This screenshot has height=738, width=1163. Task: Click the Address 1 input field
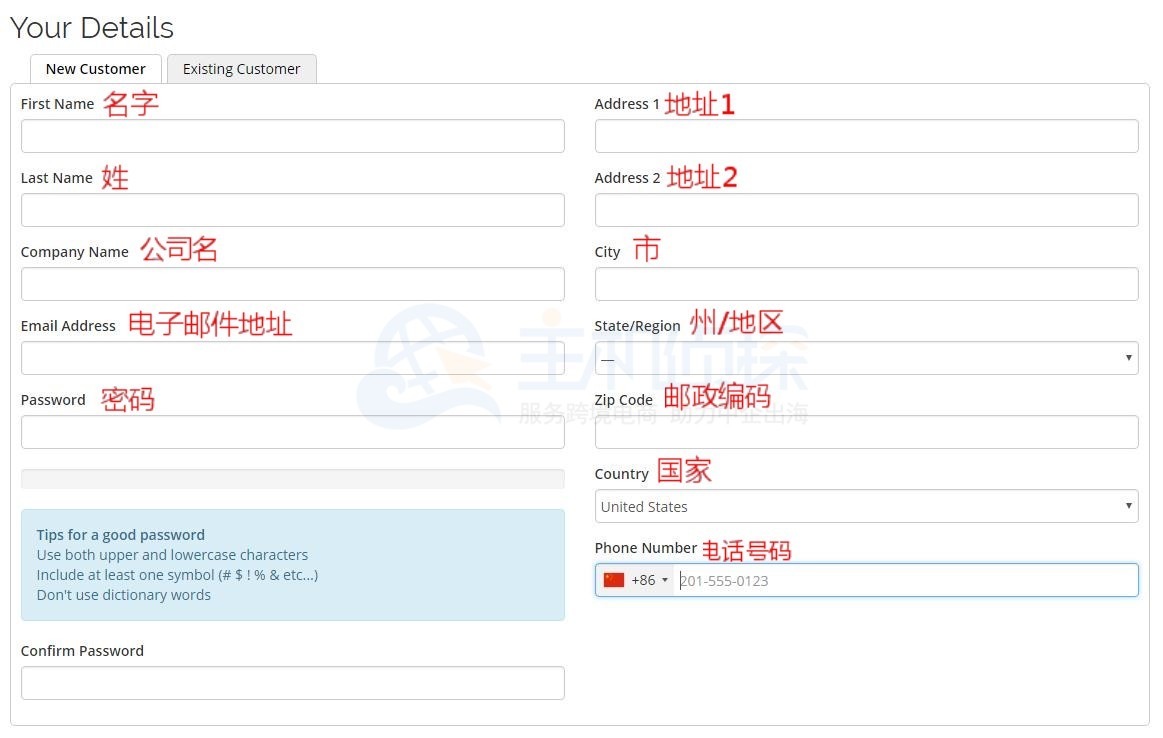click(866, 136)
